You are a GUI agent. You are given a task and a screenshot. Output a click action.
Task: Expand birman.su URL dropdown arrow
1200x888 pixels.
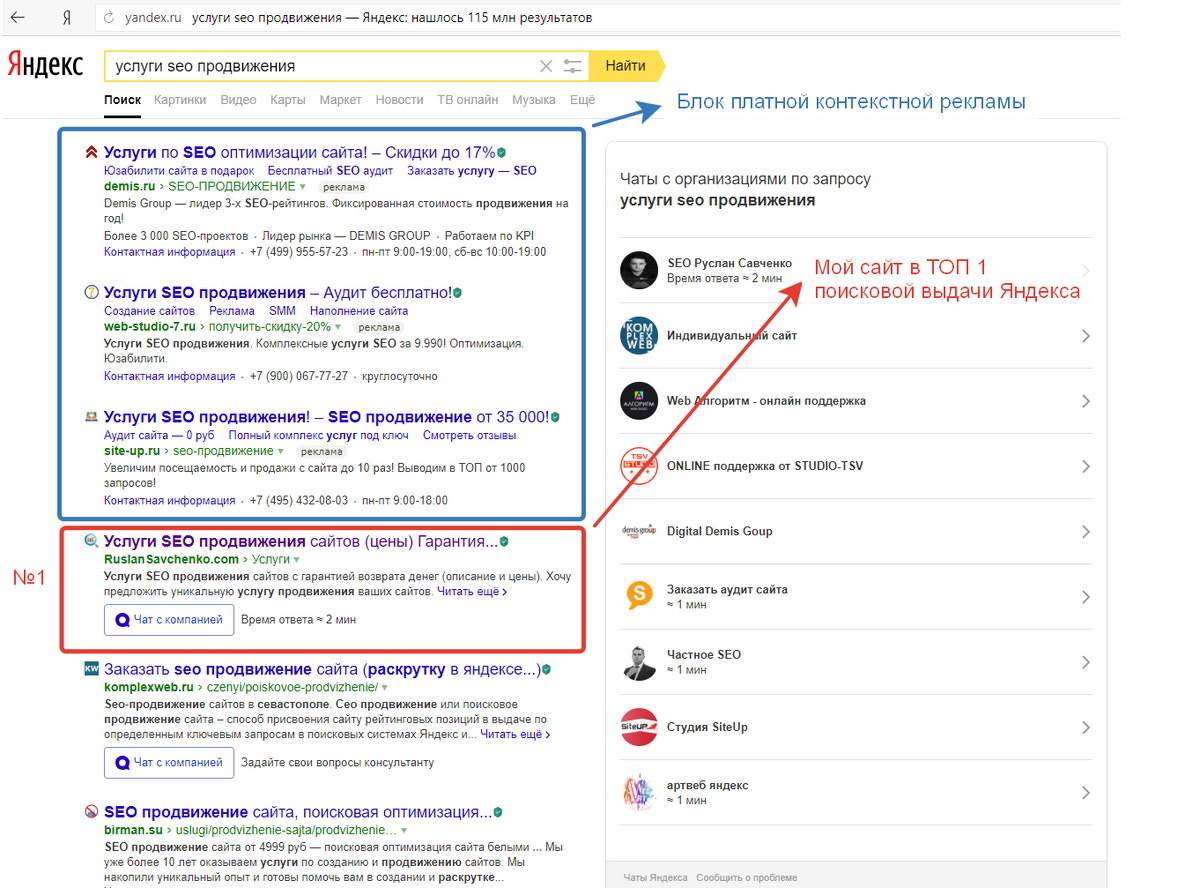click(404, 831)
